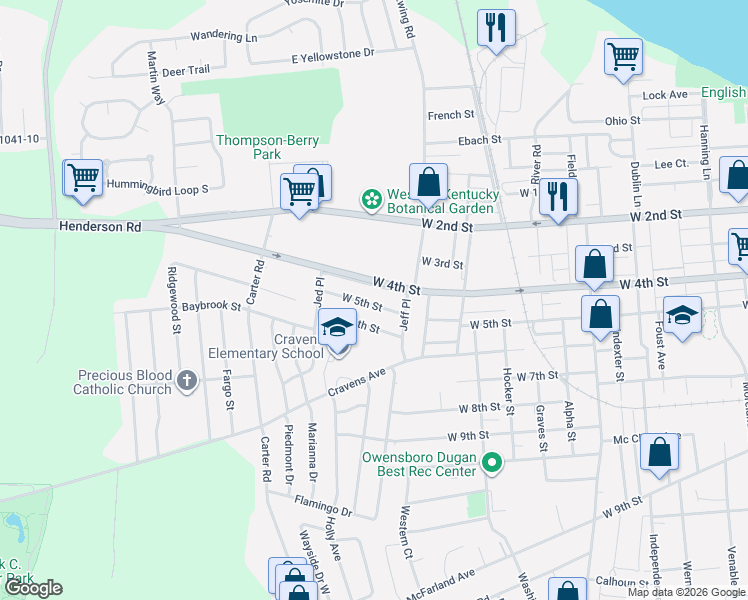The image size is (748, 600).
Task: Click the E Yellowstone Dr label
Action: tap(333, 55)
